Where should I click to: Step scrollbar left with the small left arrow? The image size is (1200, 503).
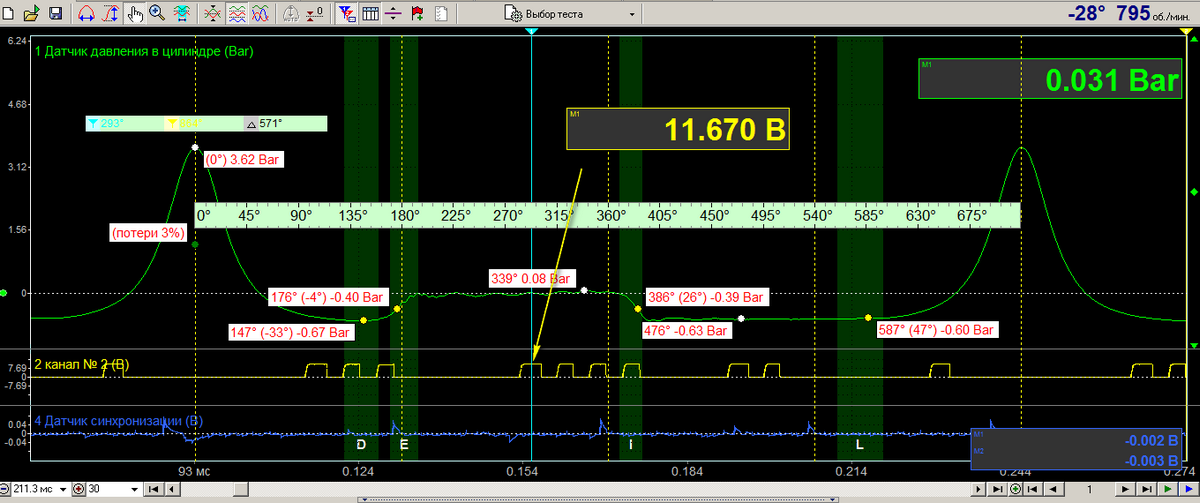pos(172,489)
